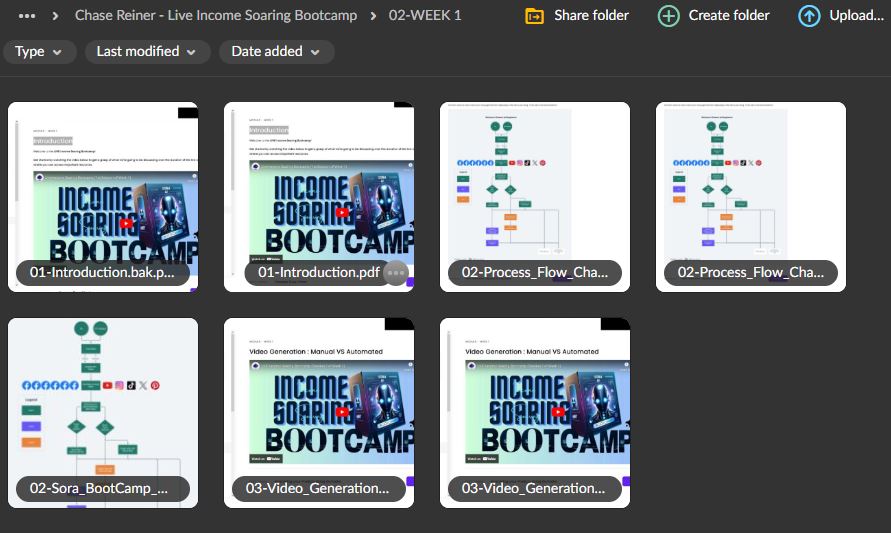Viewport: 891px width, 533px height.
Task: Click the Create folder plus icon
Action: pyautogui.click(x=668, y=16)
